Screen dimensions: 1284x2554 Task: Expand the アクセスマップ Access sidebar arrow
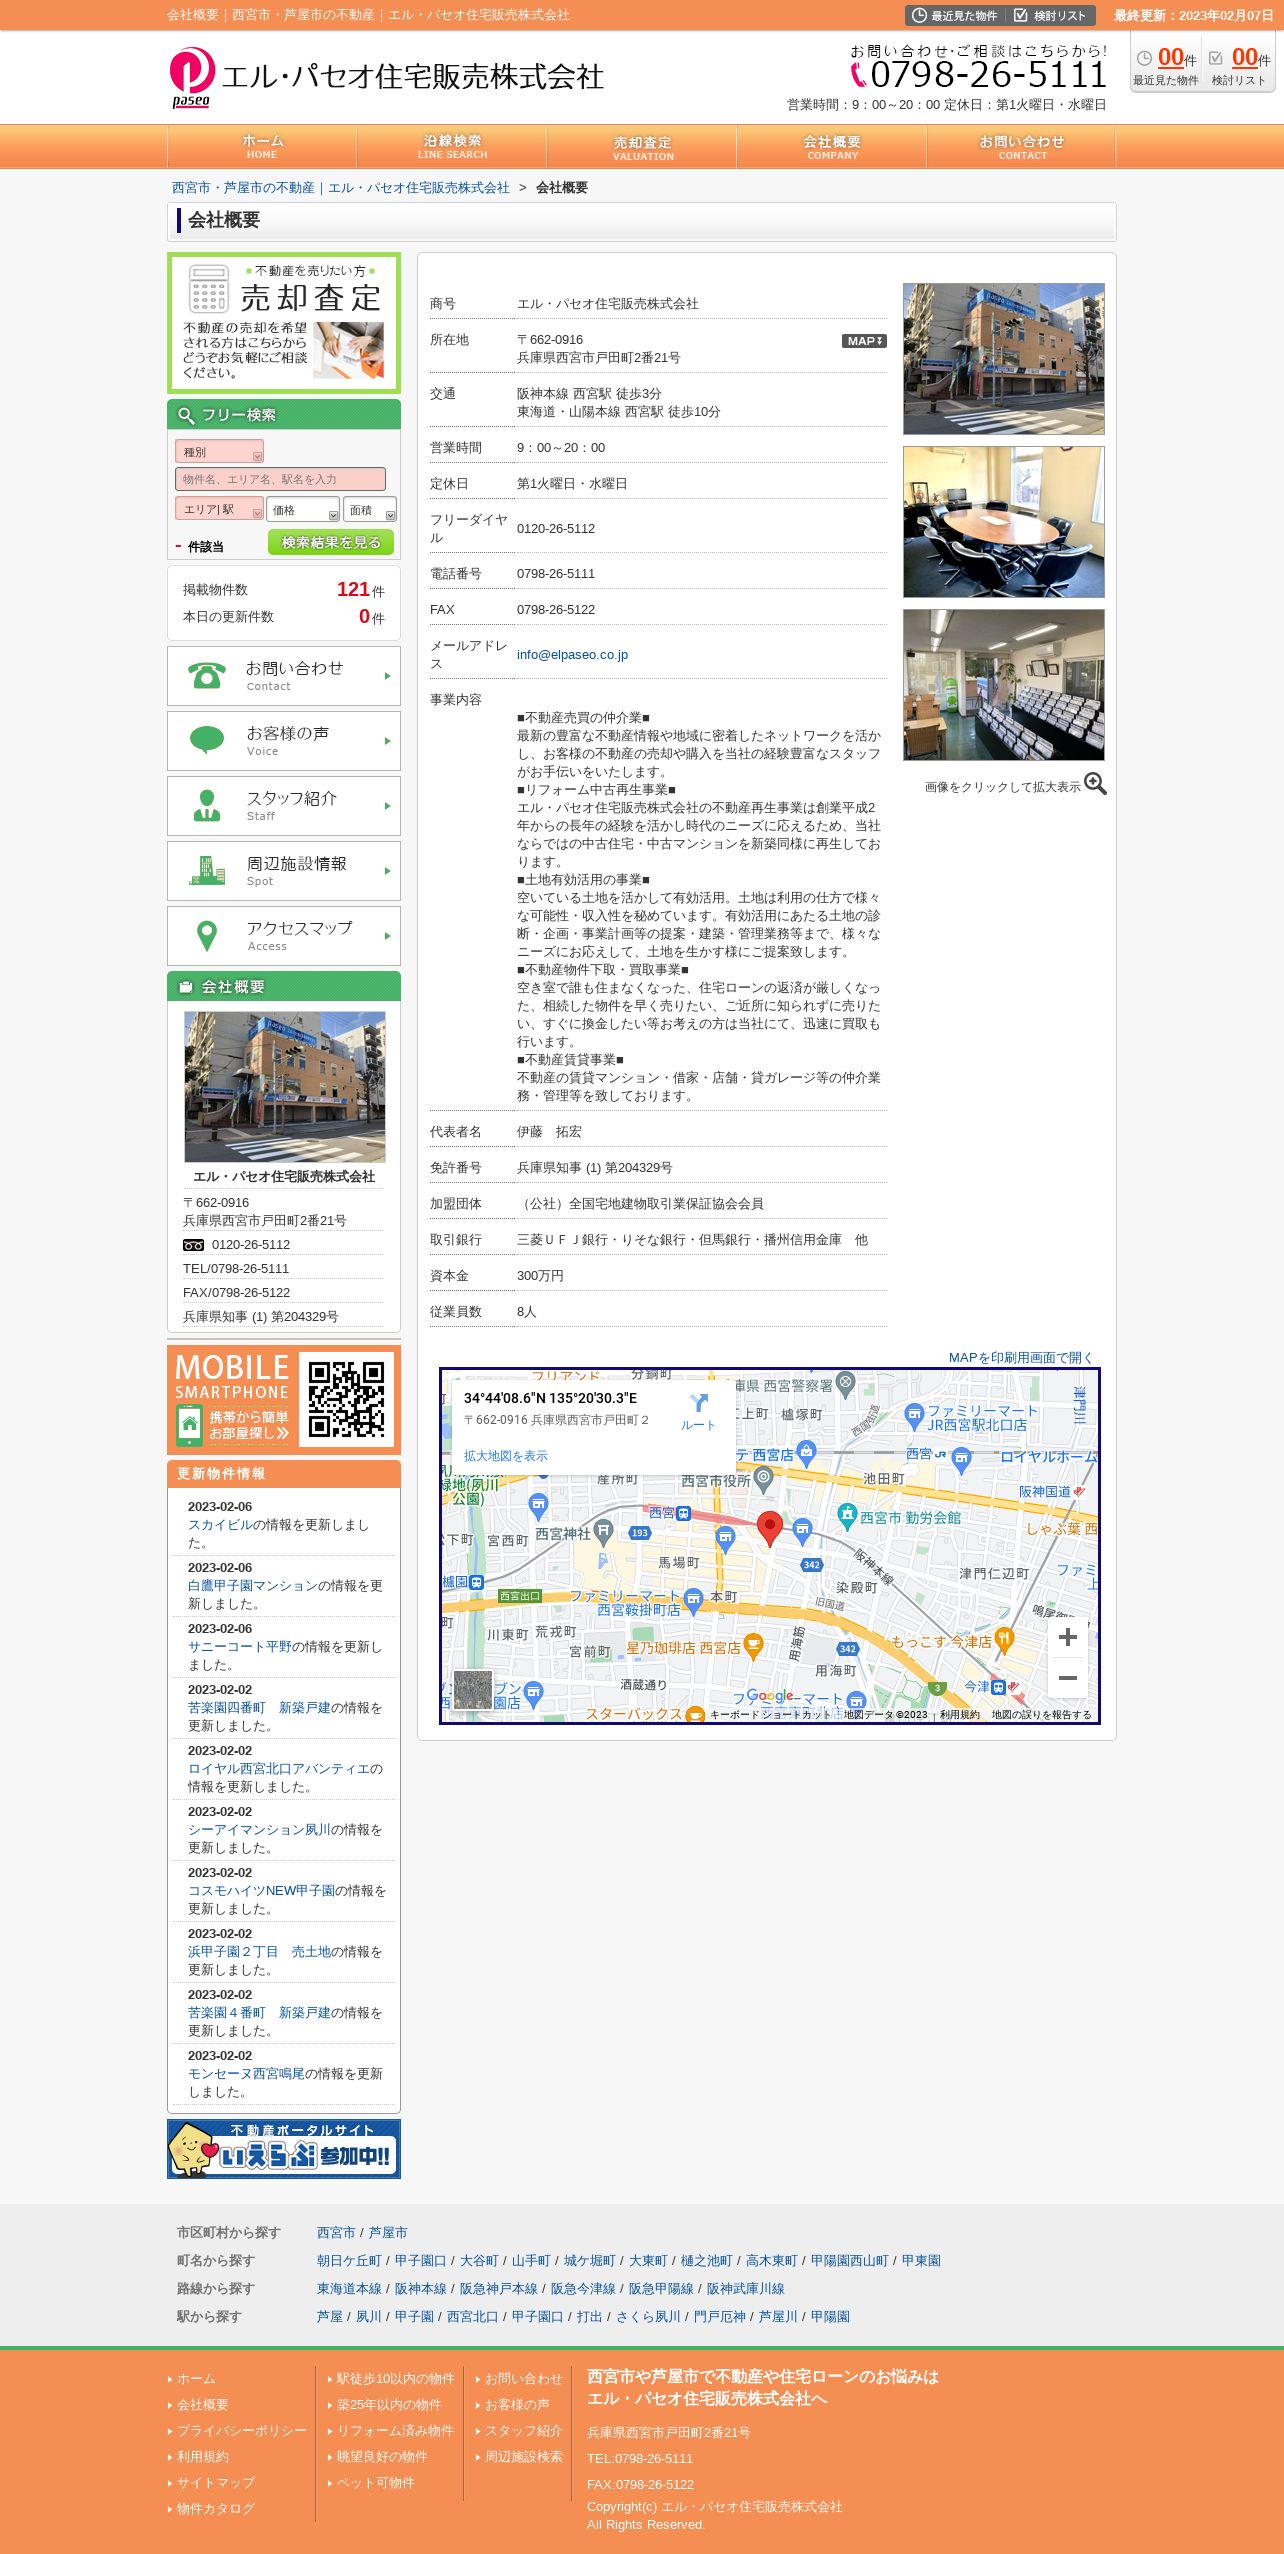click(387, 936)
